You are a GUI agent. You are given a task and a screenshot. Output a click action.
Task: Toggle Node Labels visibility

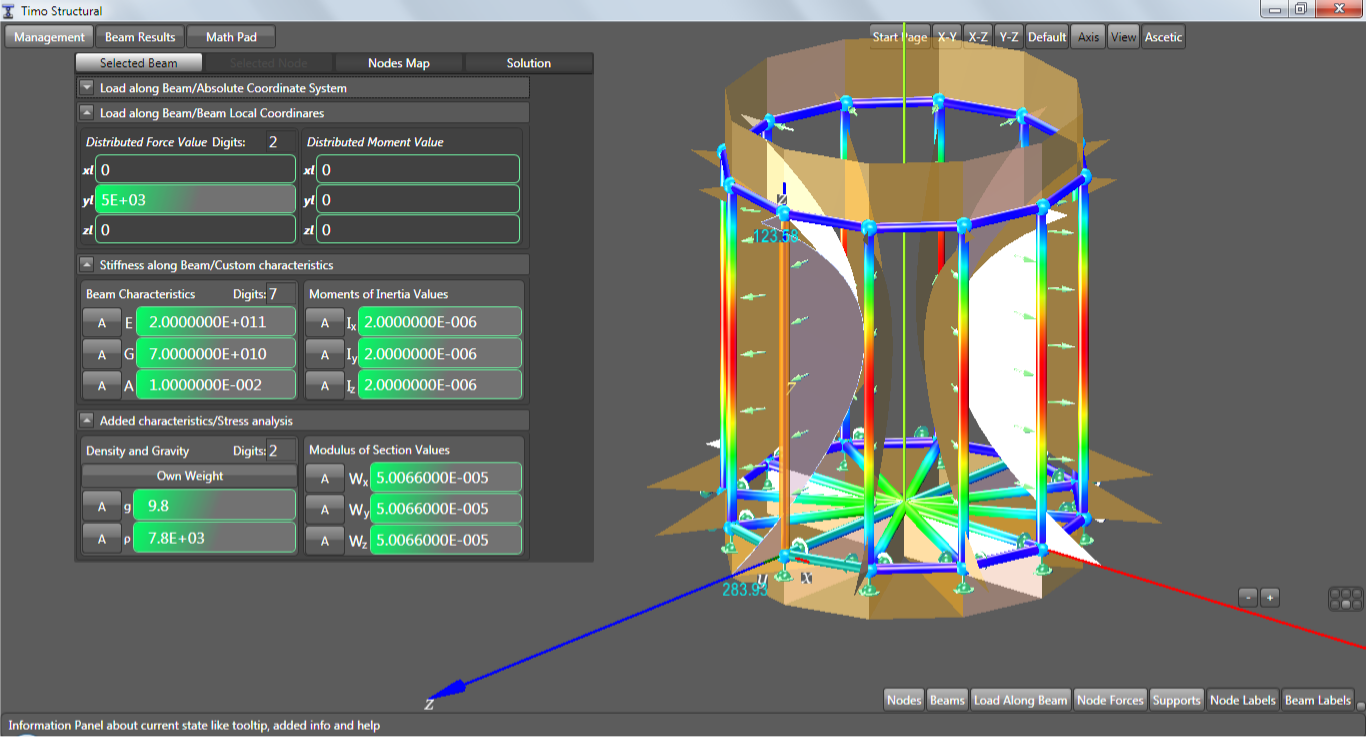point(1242,699)
